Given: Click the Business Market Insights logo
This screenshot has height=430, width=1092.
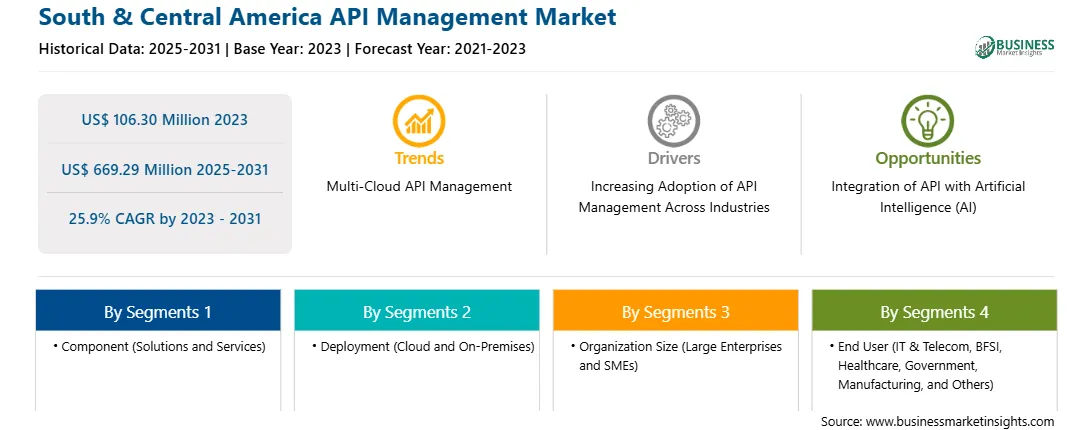Looking at the screenshot, I should click(x=1015, y=47).
